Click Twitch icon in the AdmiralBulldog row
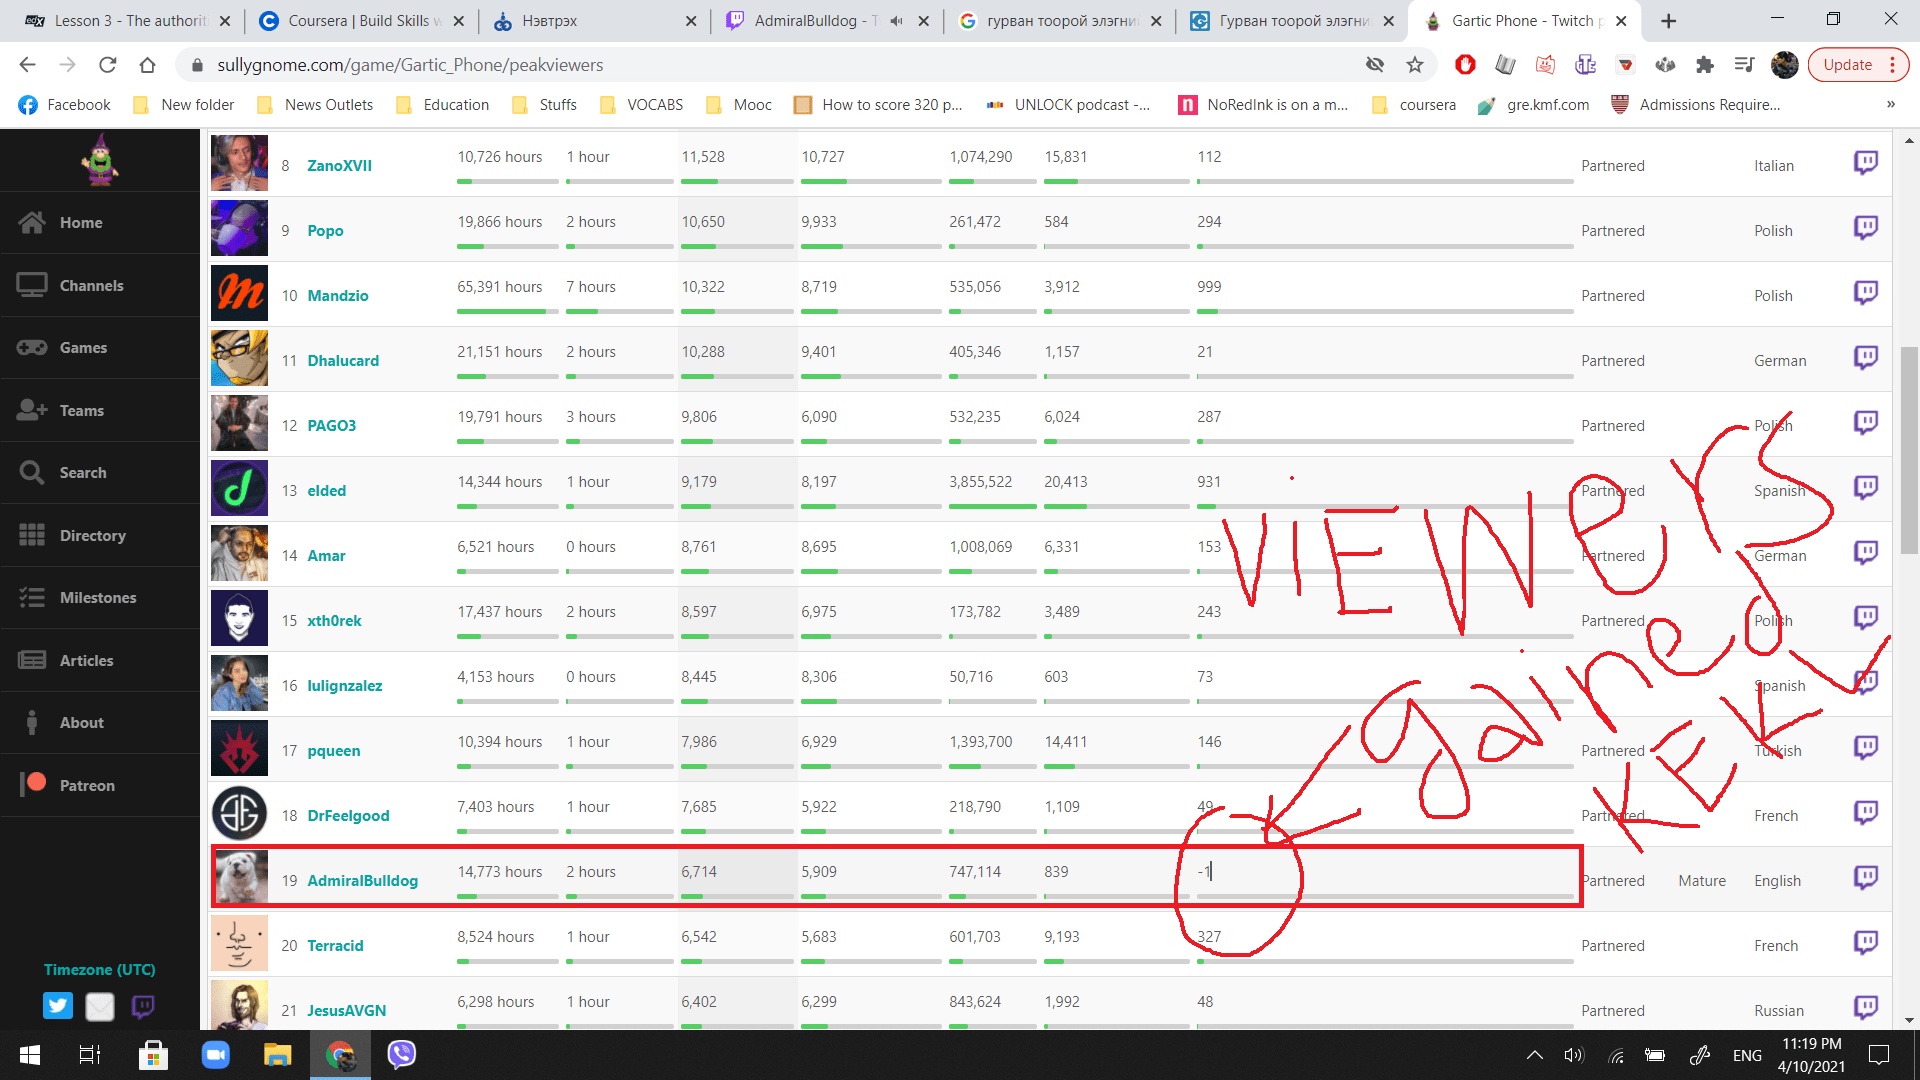 [1865, 878]
